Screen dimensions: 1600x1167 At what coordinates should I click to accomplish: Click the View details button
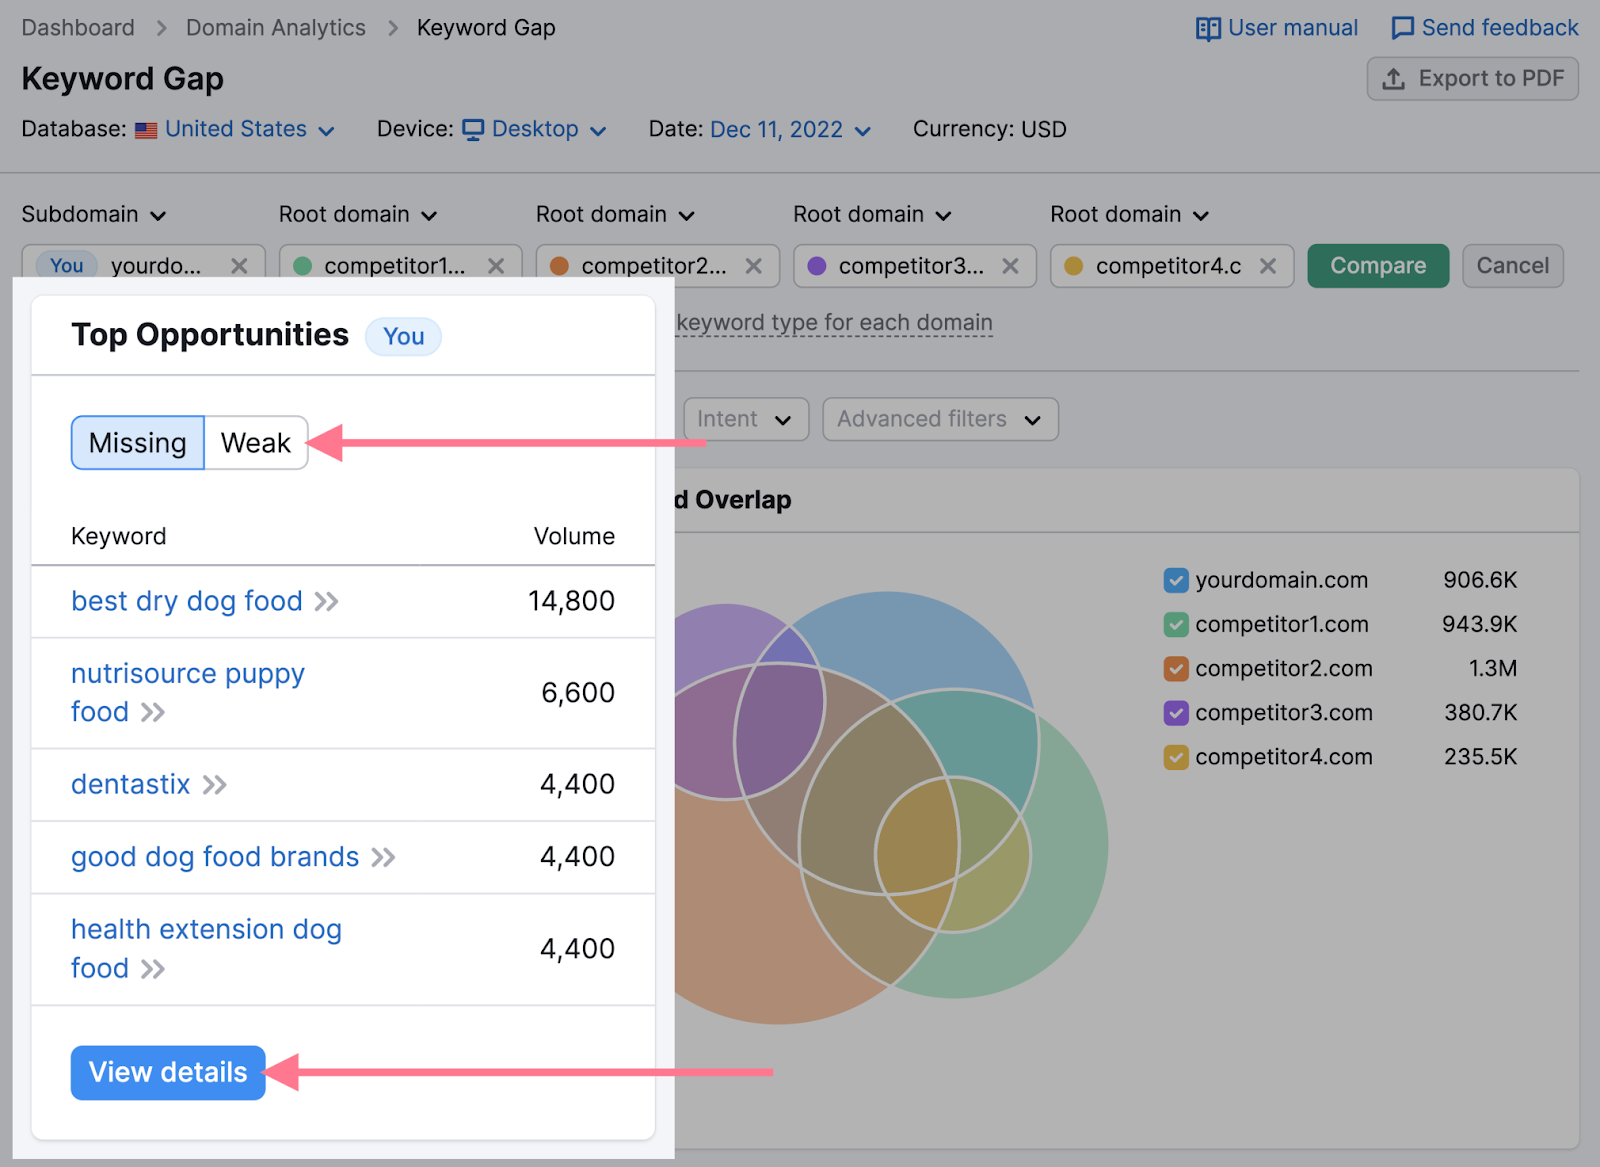coord(167,1072)
